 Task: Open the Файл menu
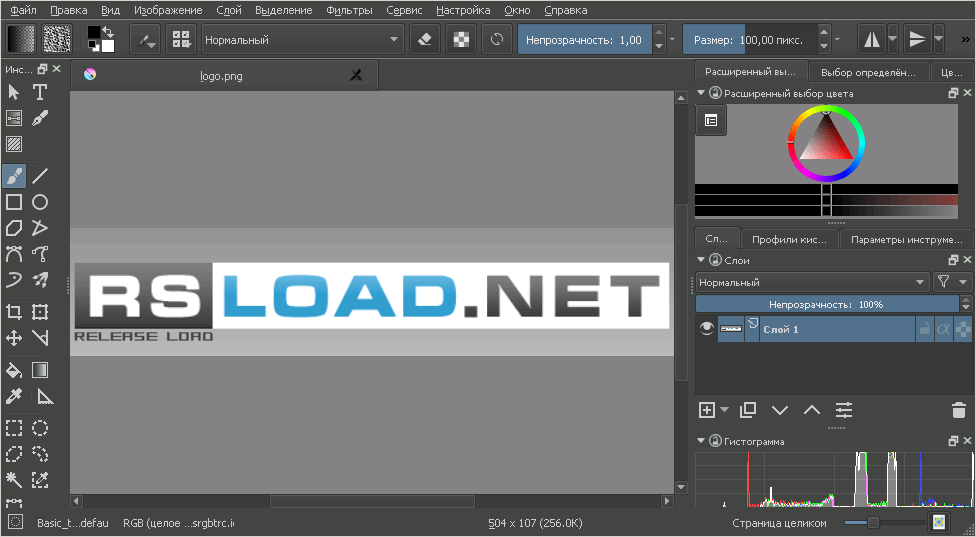[24, 10]
